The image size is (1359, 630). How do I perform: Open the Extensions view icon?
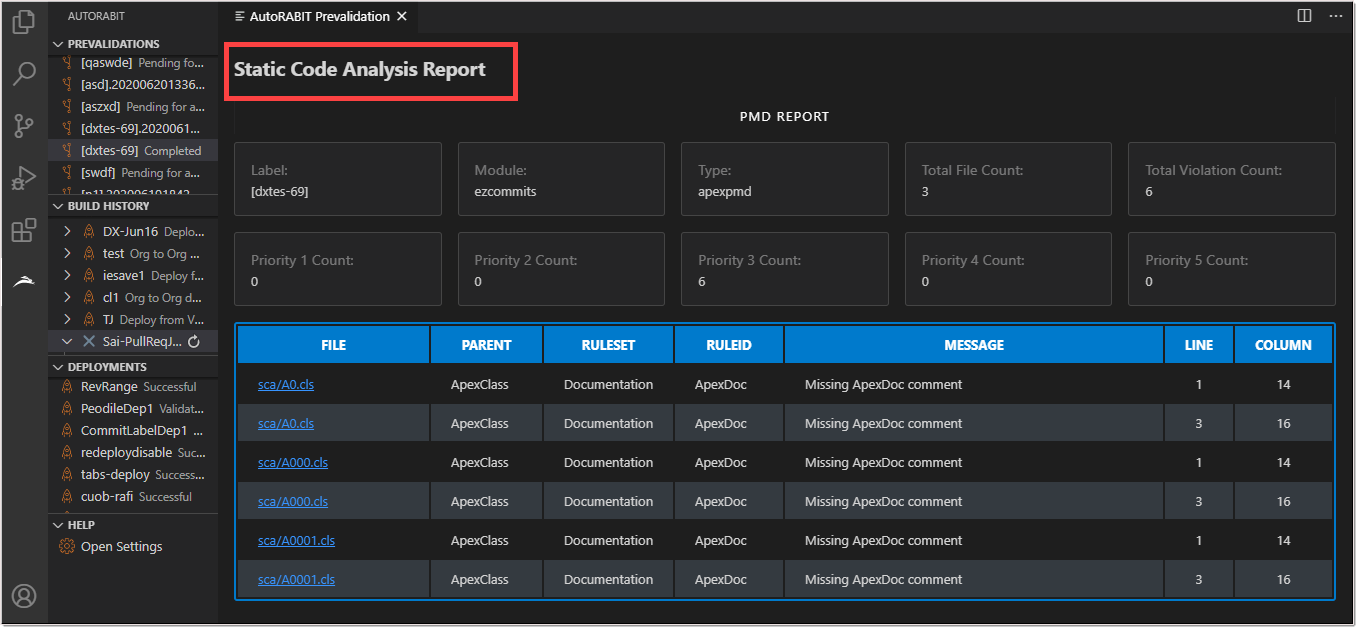click(24, 230)
